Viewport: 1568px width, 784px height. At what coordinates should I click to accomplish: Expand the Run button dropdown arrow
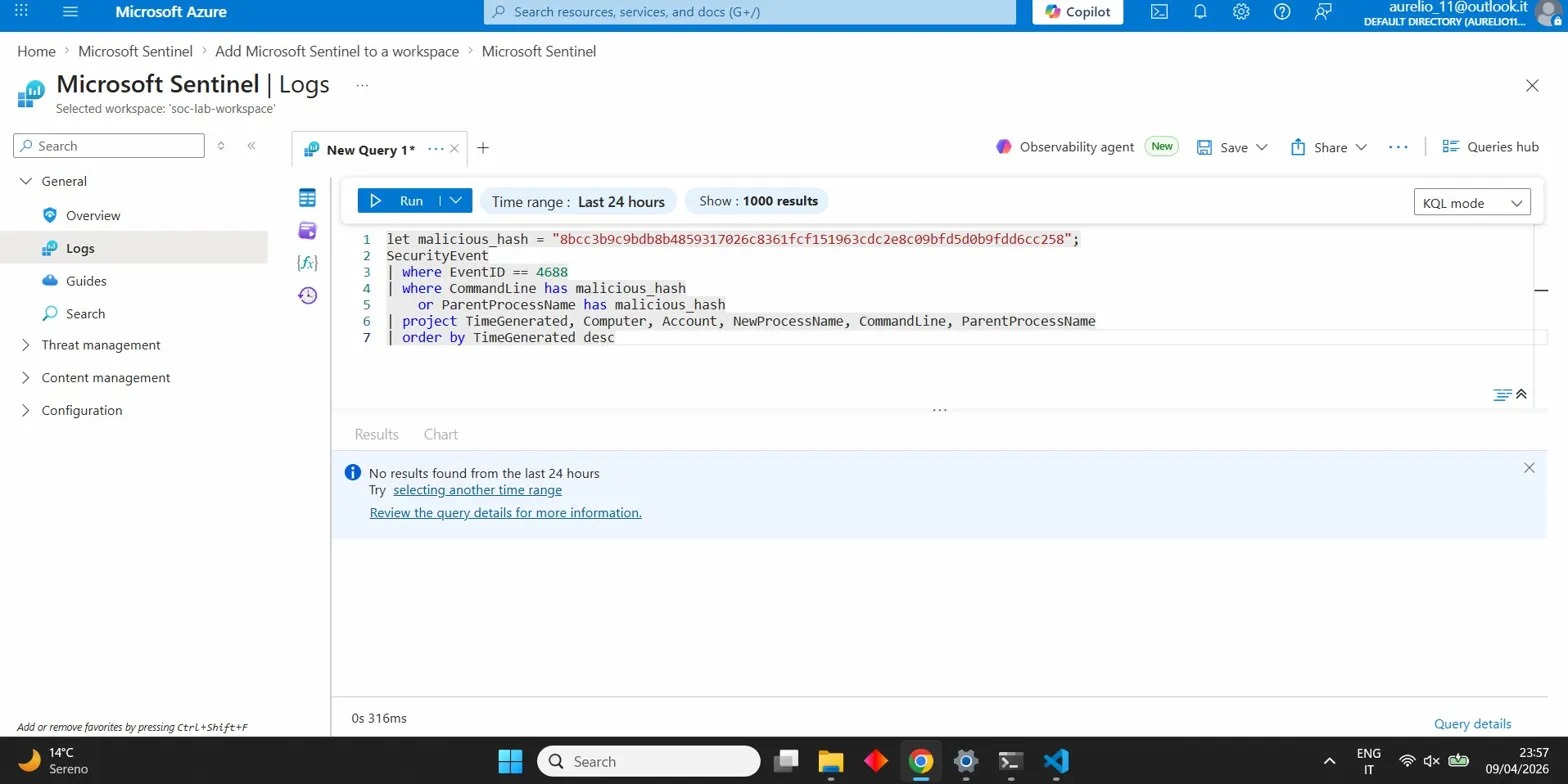click(x=456, y=201)
